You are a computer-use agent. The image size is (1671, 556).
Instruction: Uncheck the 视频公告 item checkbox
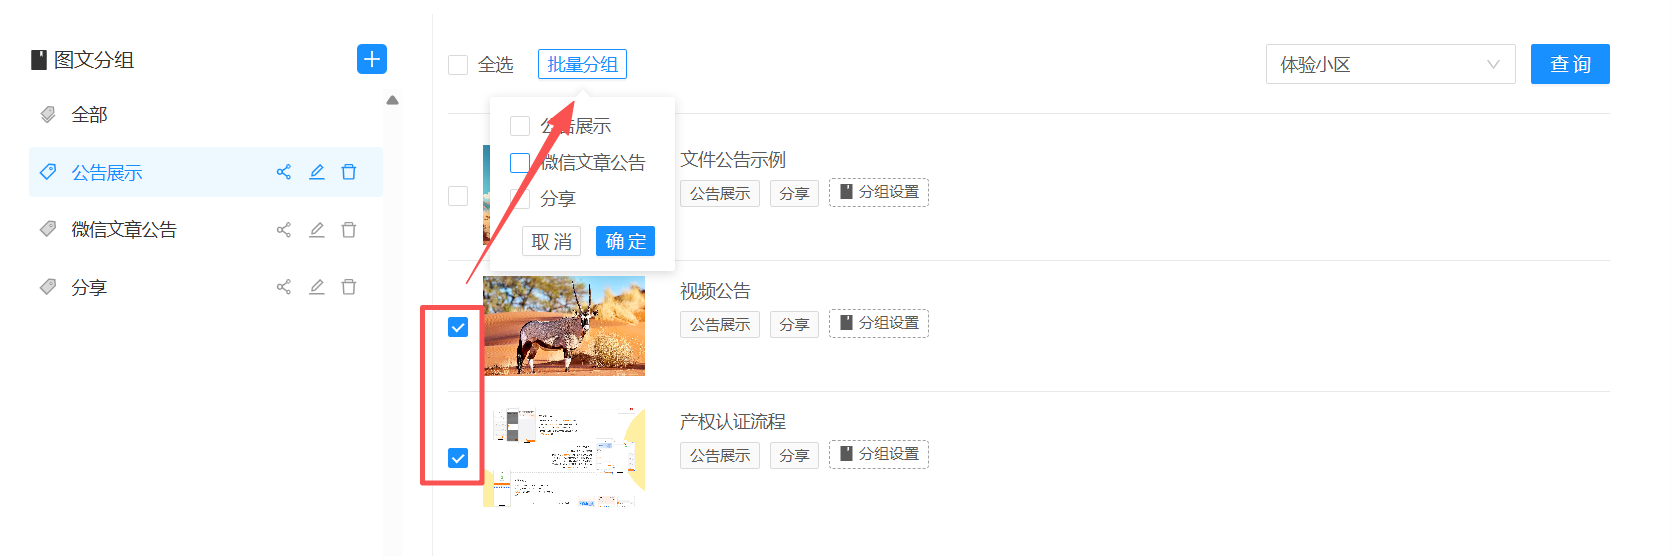point(458,327)
